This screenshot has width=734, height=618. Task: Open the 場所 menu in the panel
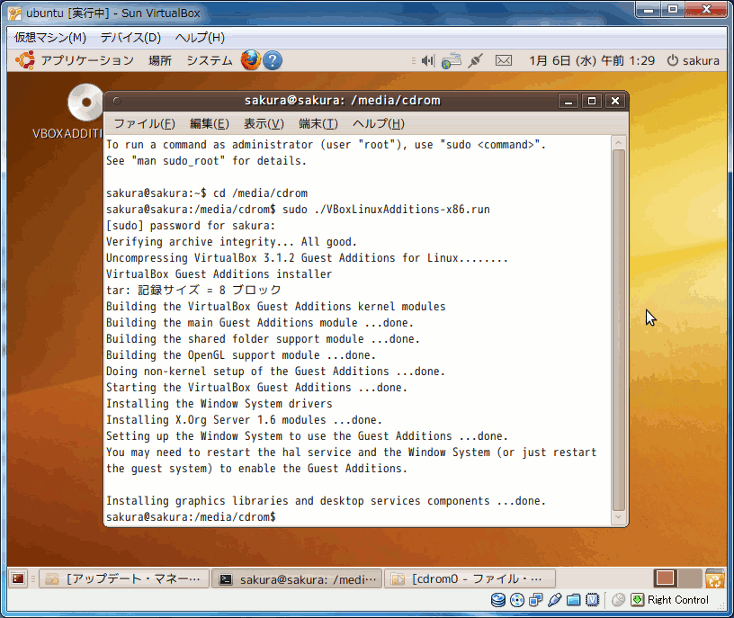(x=160, y=60)
